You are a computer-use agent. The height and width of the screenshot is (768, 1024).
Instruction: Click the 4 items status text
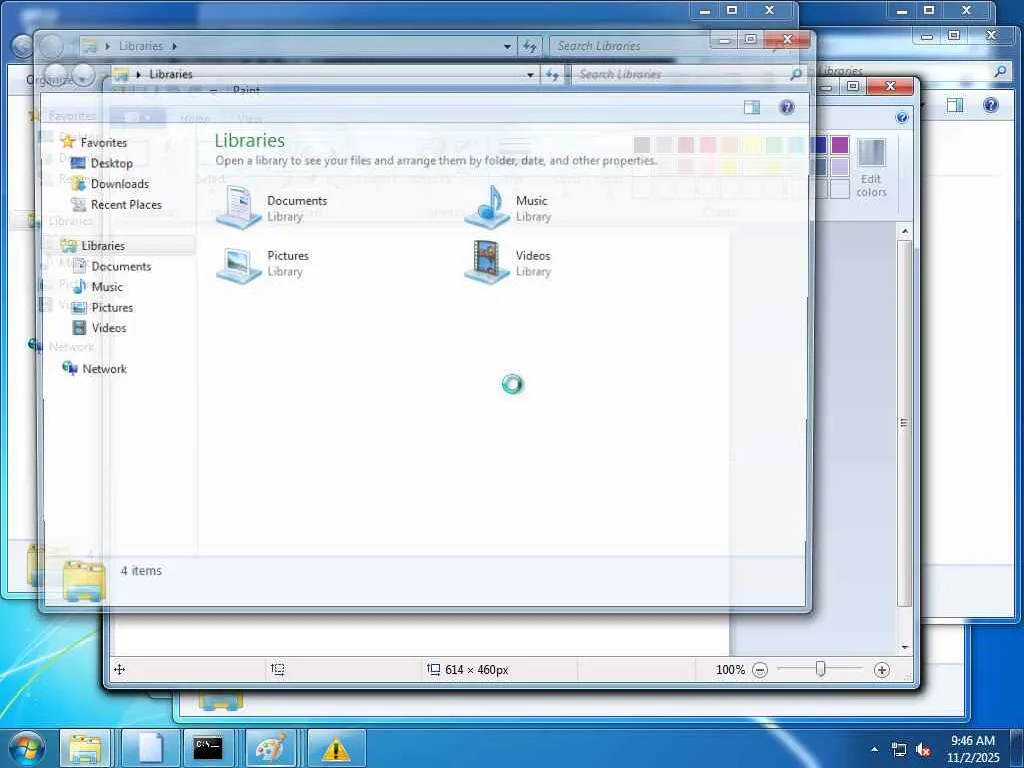(x=141, y=571)
